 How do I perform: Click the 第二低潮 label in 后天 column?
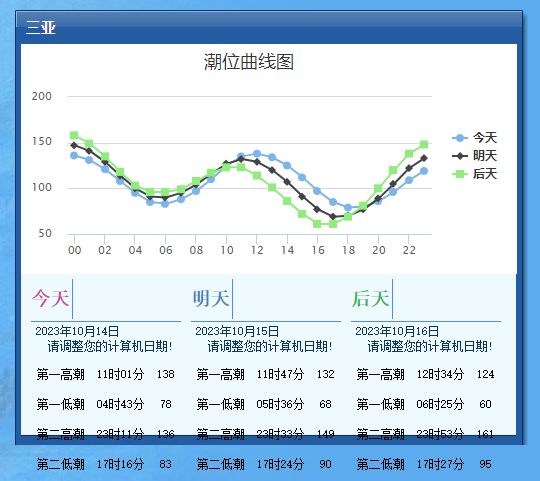(381, 464)
